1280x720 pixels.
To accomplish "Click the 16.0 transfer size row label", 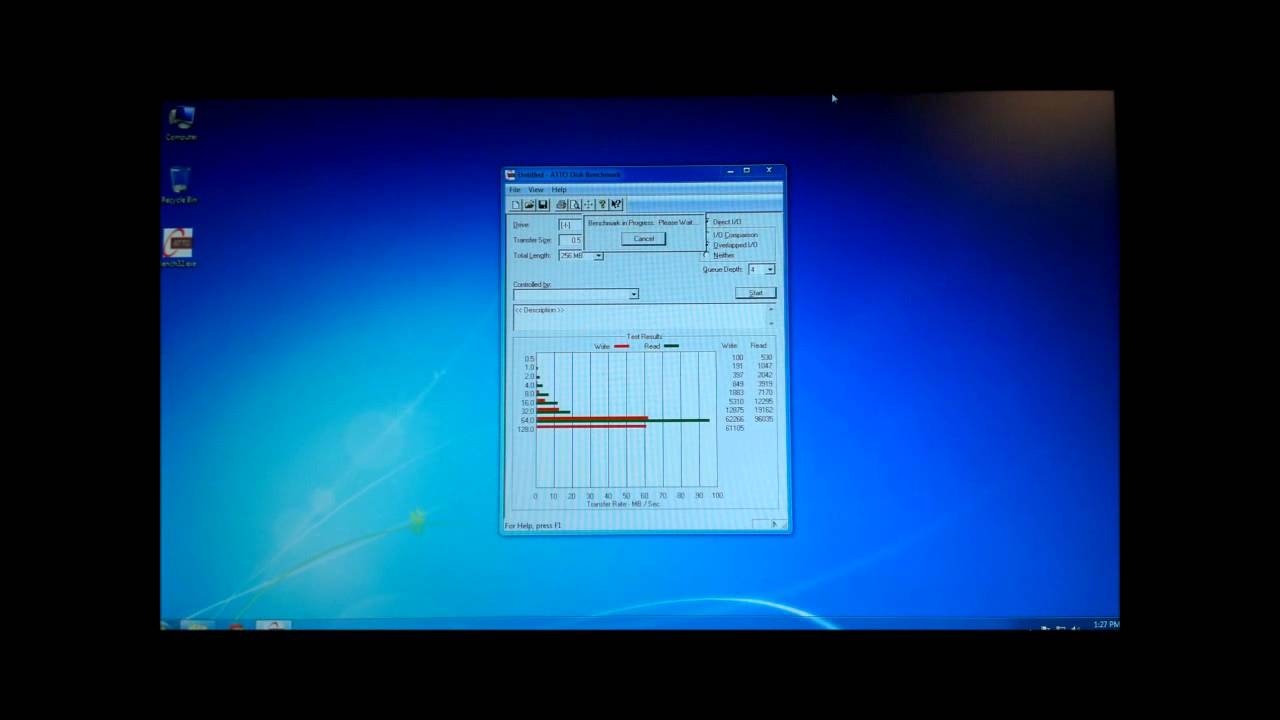I will click(527, 402).
